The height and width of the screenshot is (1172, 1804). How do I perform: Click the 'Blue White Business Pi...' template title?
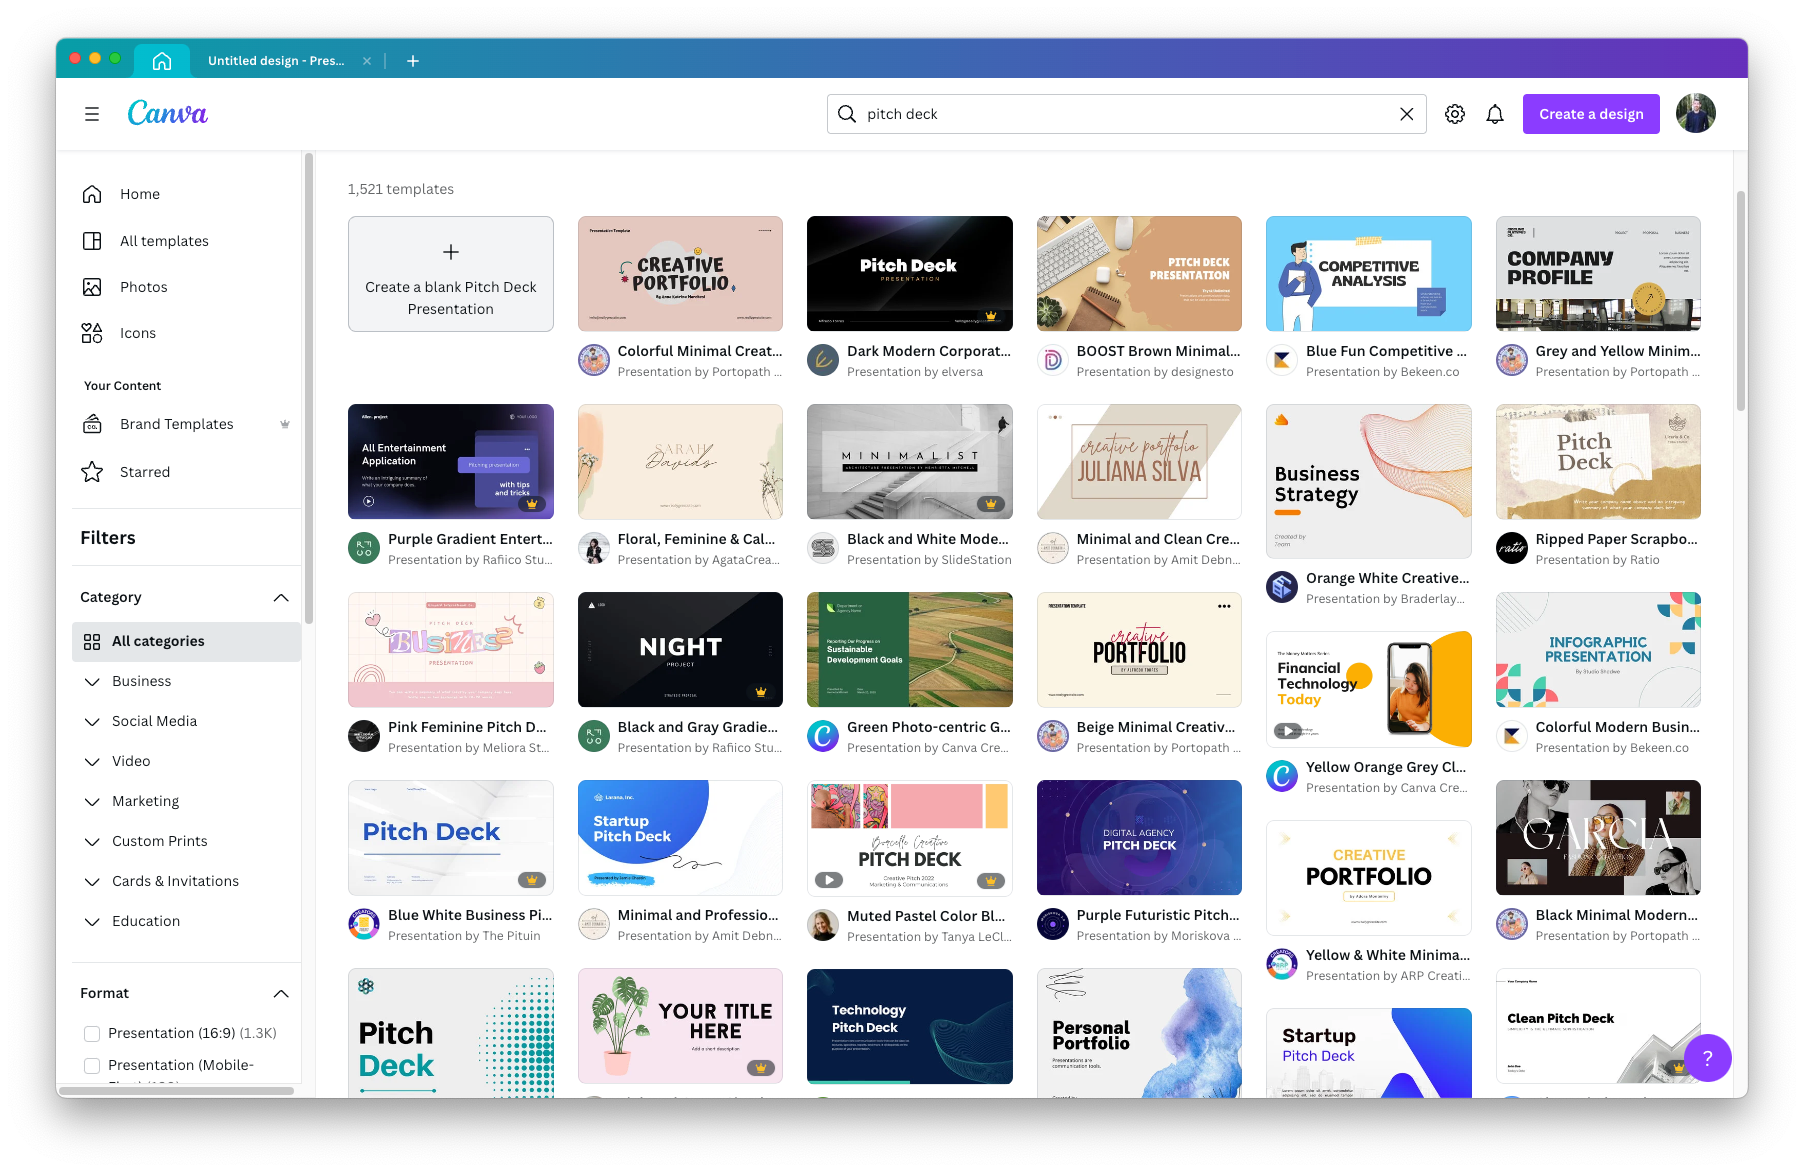tap(470, 915)
